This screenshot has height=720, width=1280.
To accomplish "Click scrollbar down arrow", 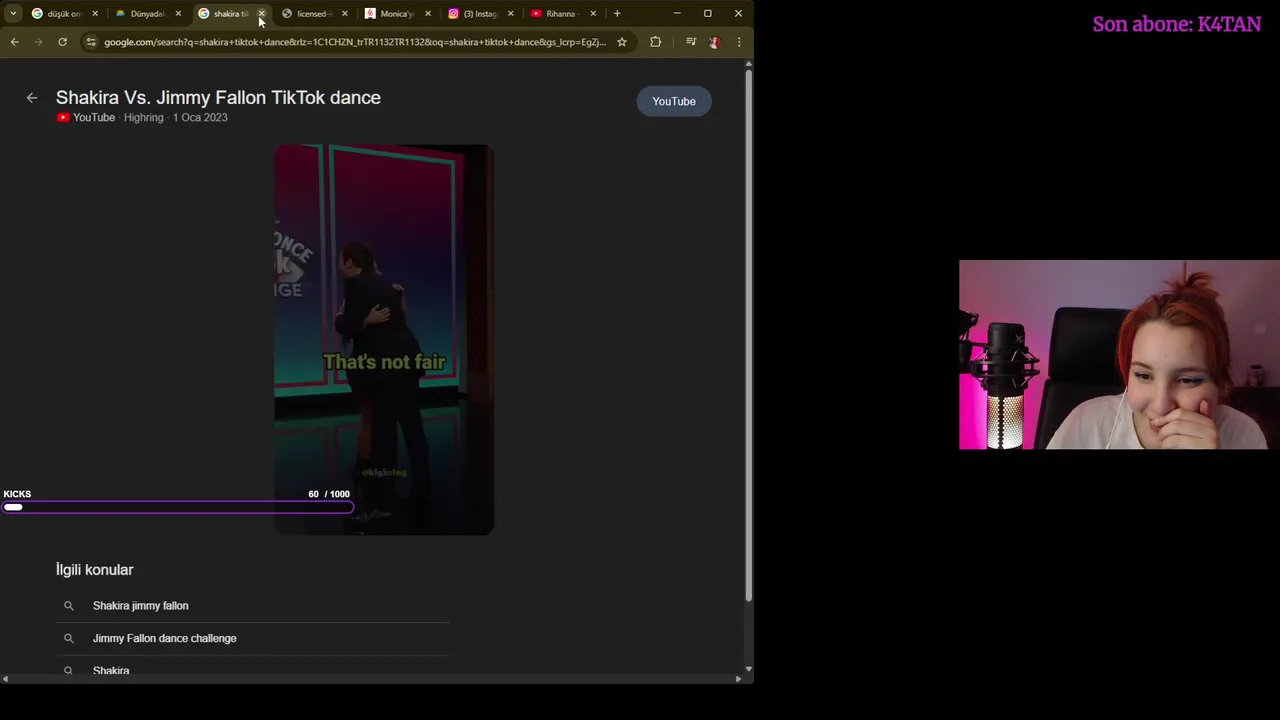I will pos(748,669).
